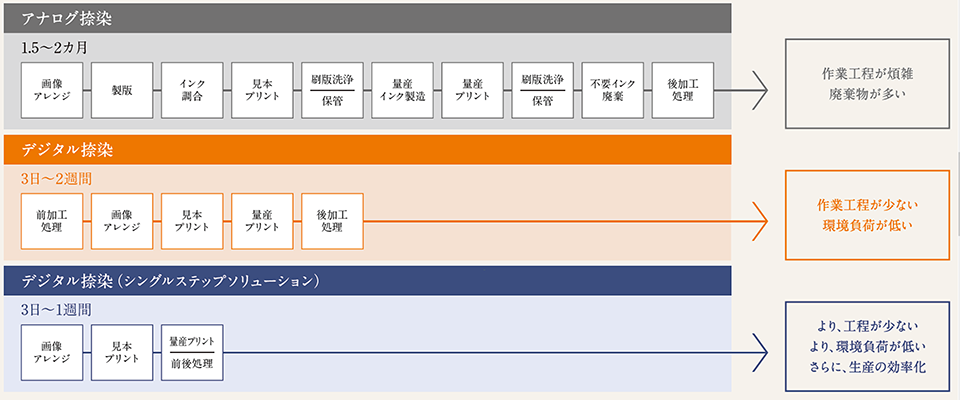Click 画像アレンジ box in analog row
960x400 pixels.
pyautogui.click(x=51, y=89)
